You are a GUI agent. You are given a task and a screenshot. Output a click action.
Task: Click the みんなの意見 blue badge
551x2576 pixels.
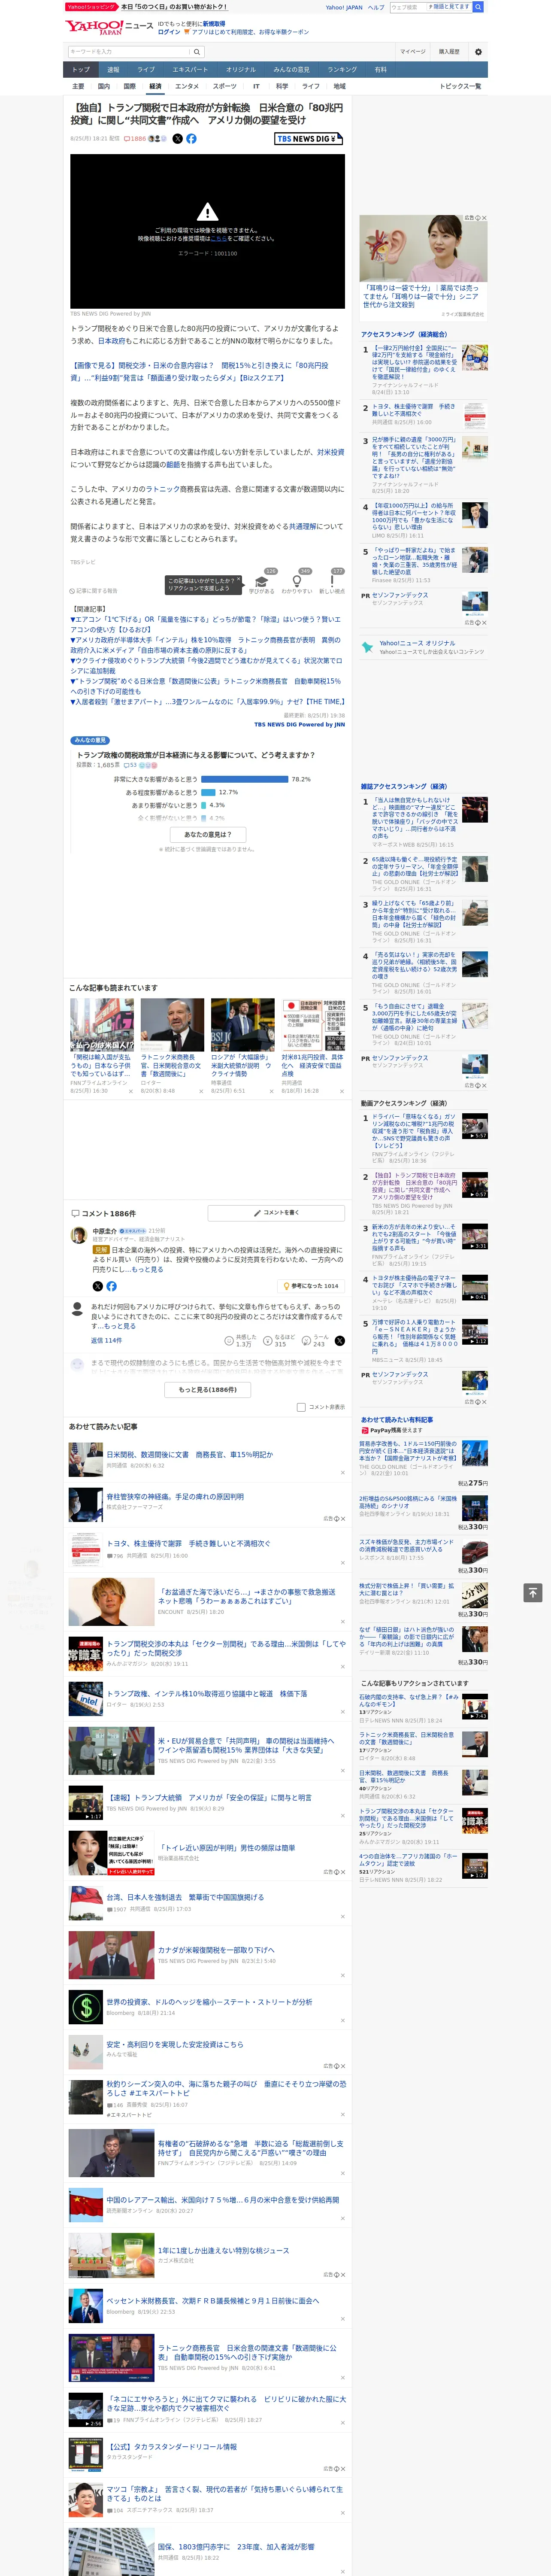pos(91,740)
